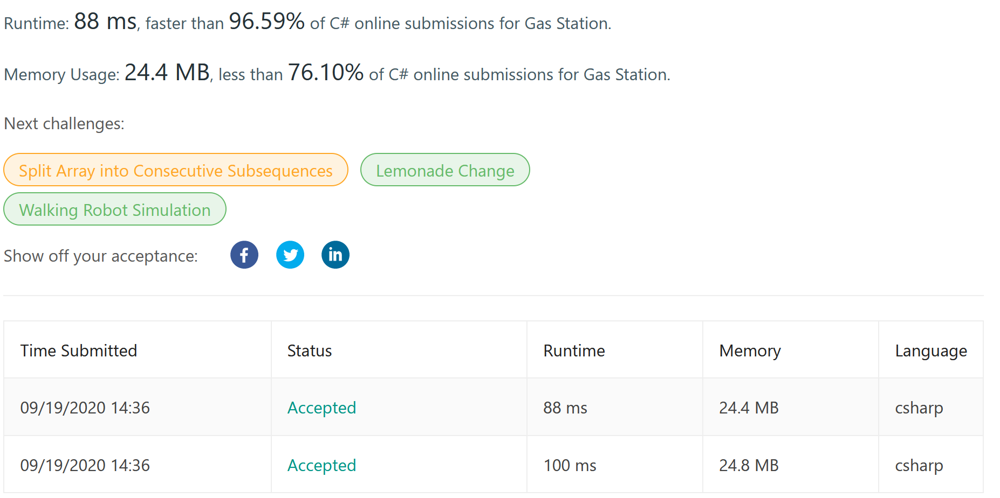Open Walking Robot Simulation challenge

115,209
